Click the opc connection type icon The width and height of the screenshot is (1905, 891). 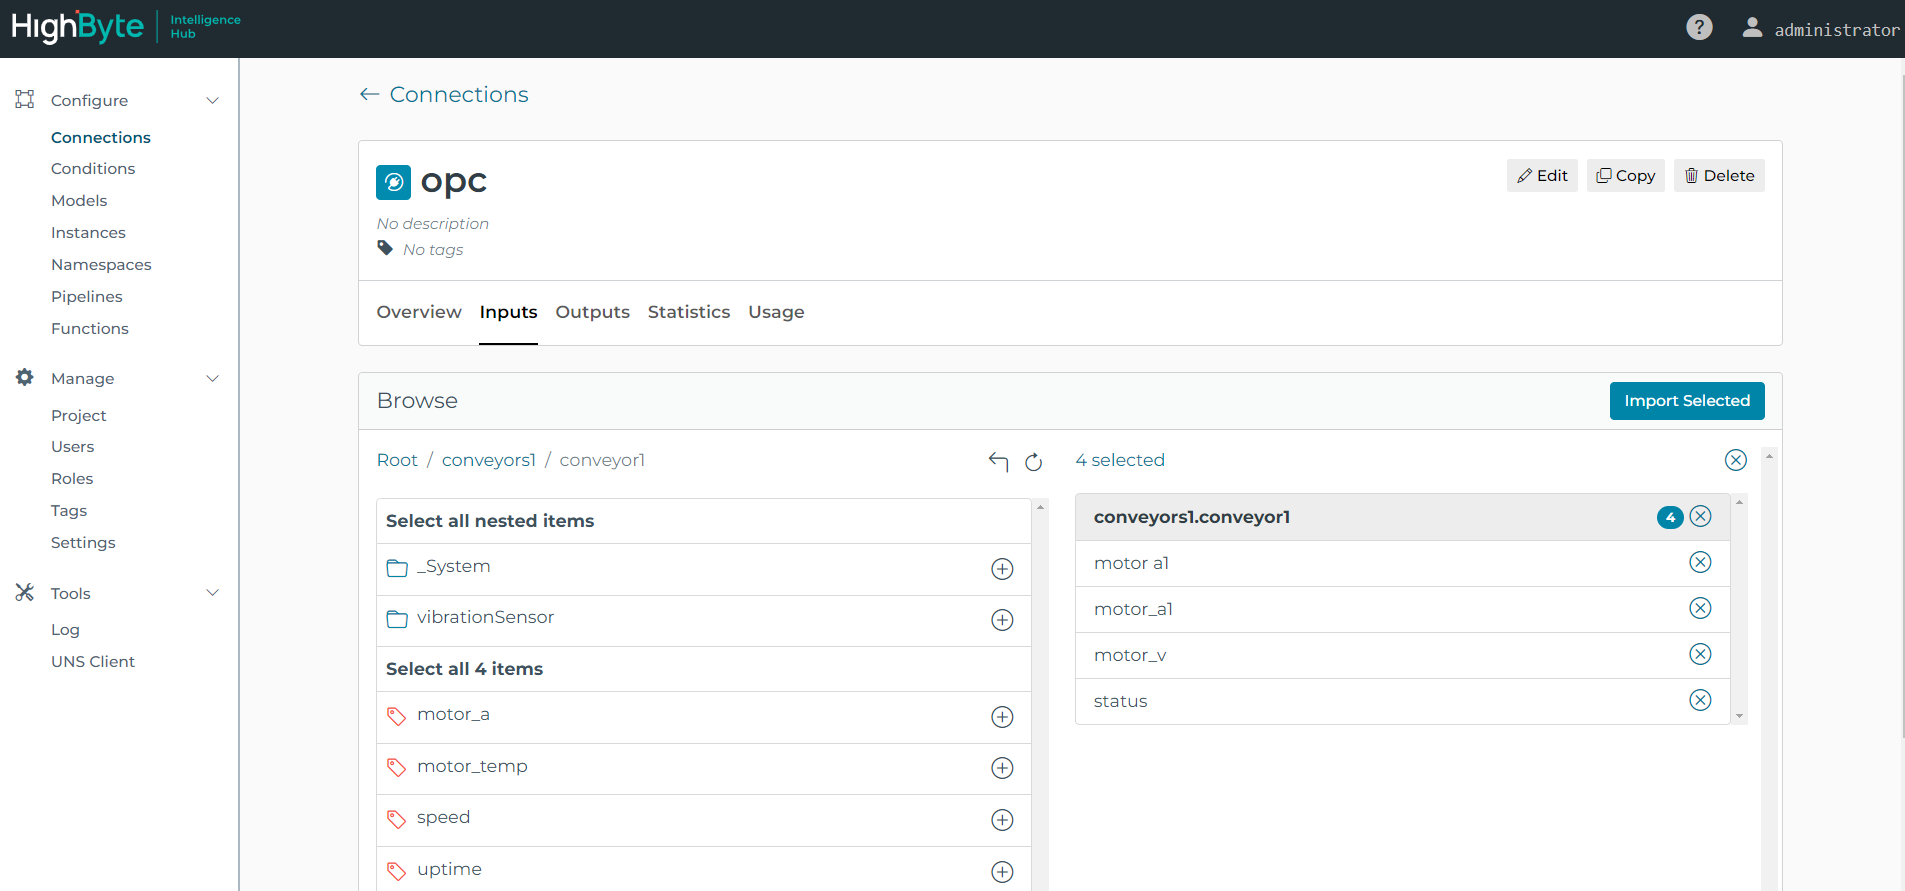(393, 182)
